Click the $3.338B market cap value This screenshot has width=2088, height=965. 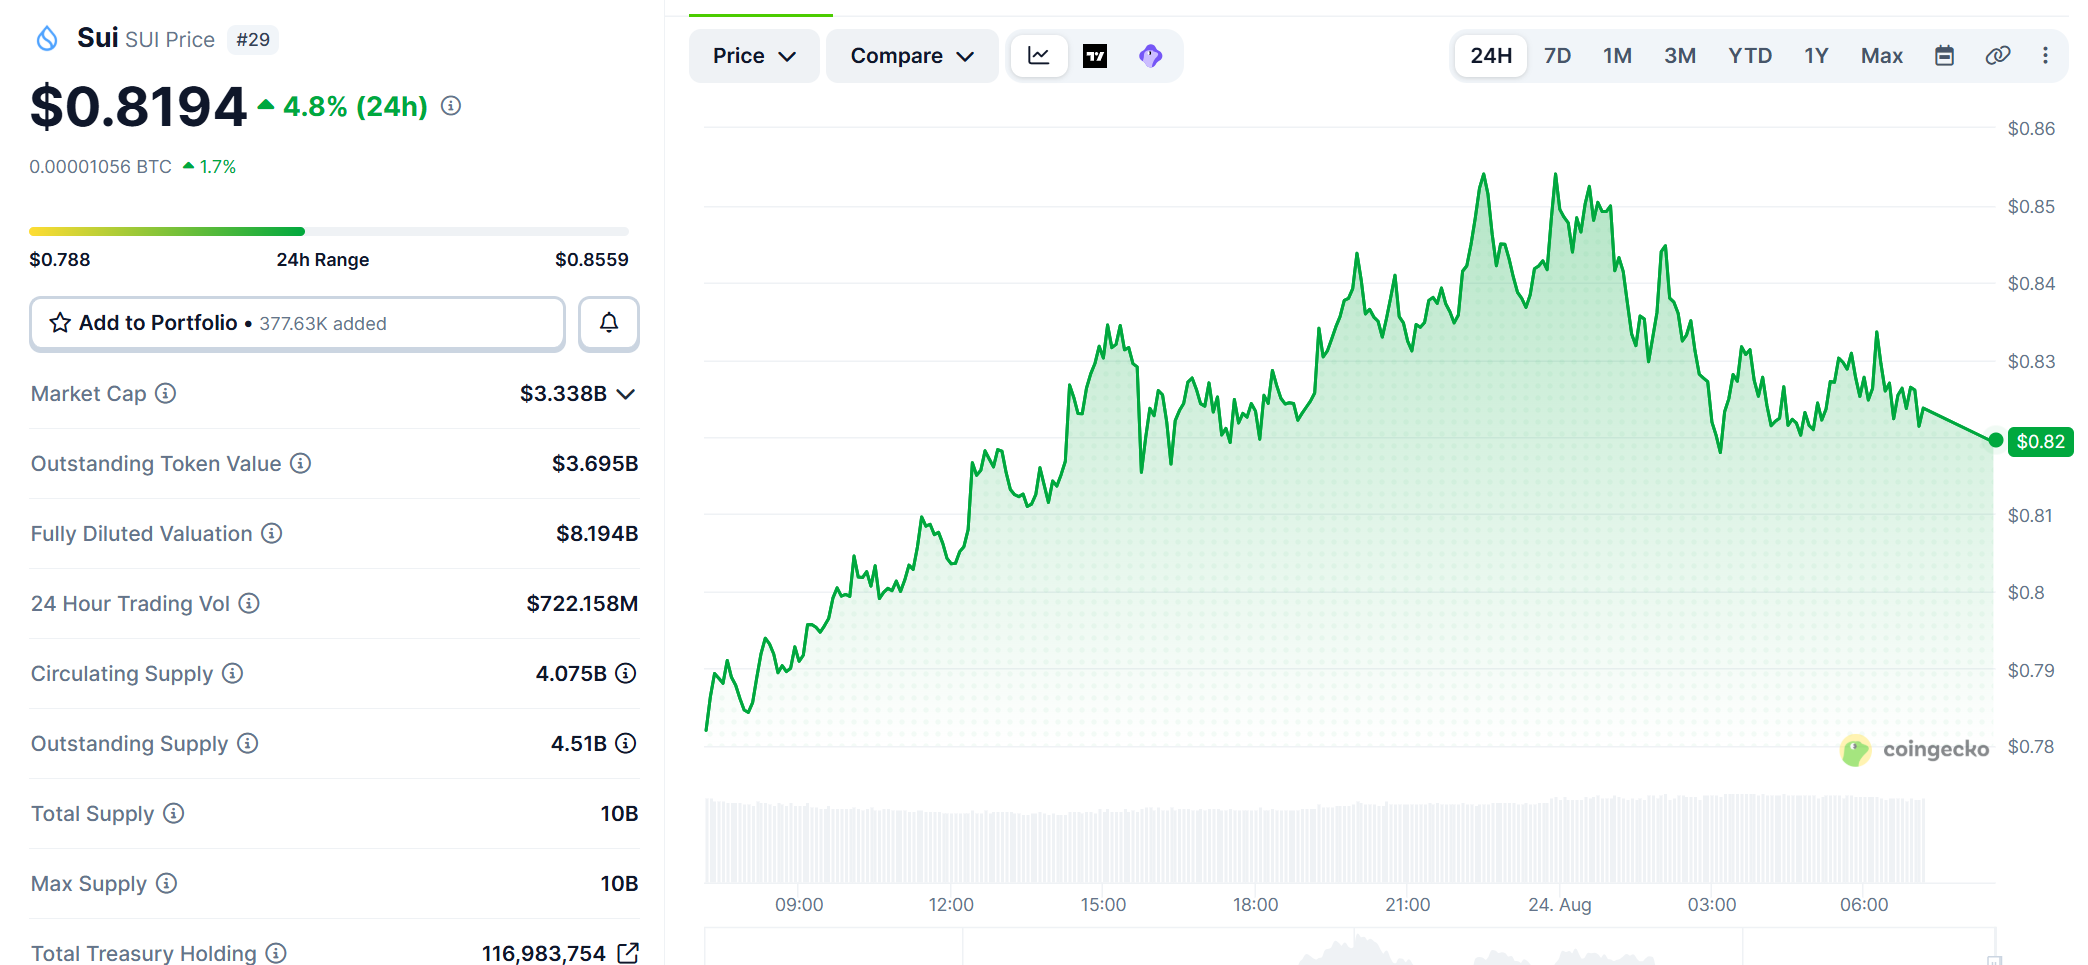pos(563,393)
